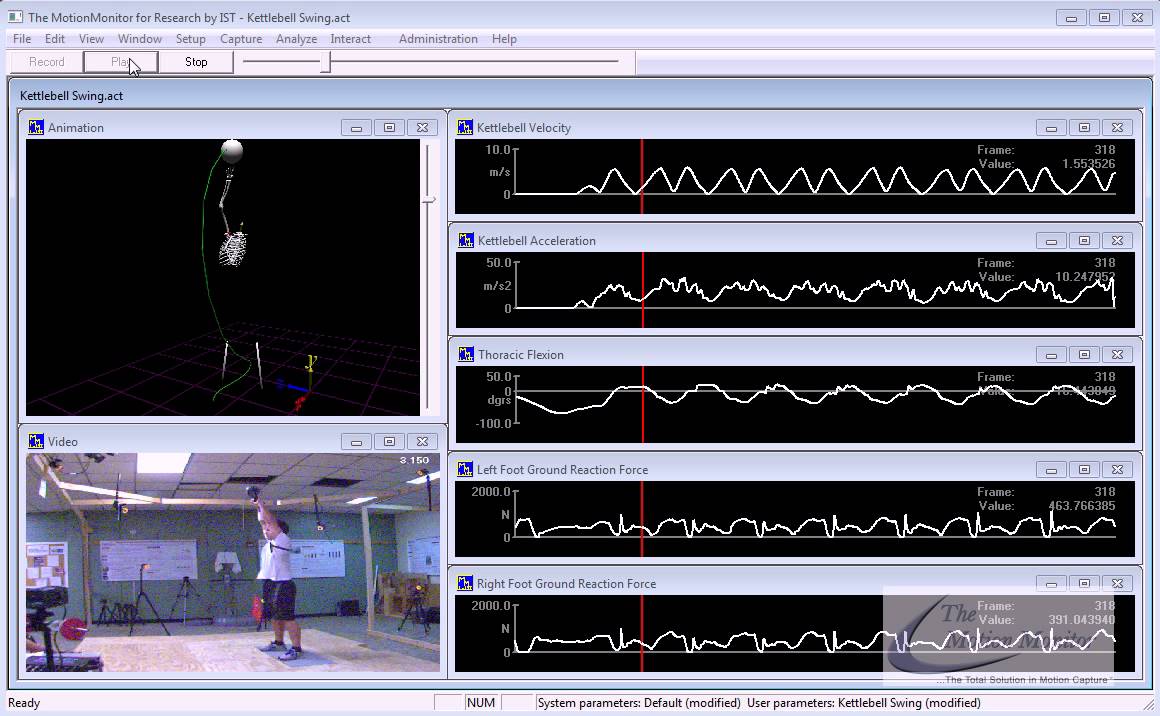
Task: Maximize the Left Foot Ground Reaction Force graph
Action: point(1085,470)
